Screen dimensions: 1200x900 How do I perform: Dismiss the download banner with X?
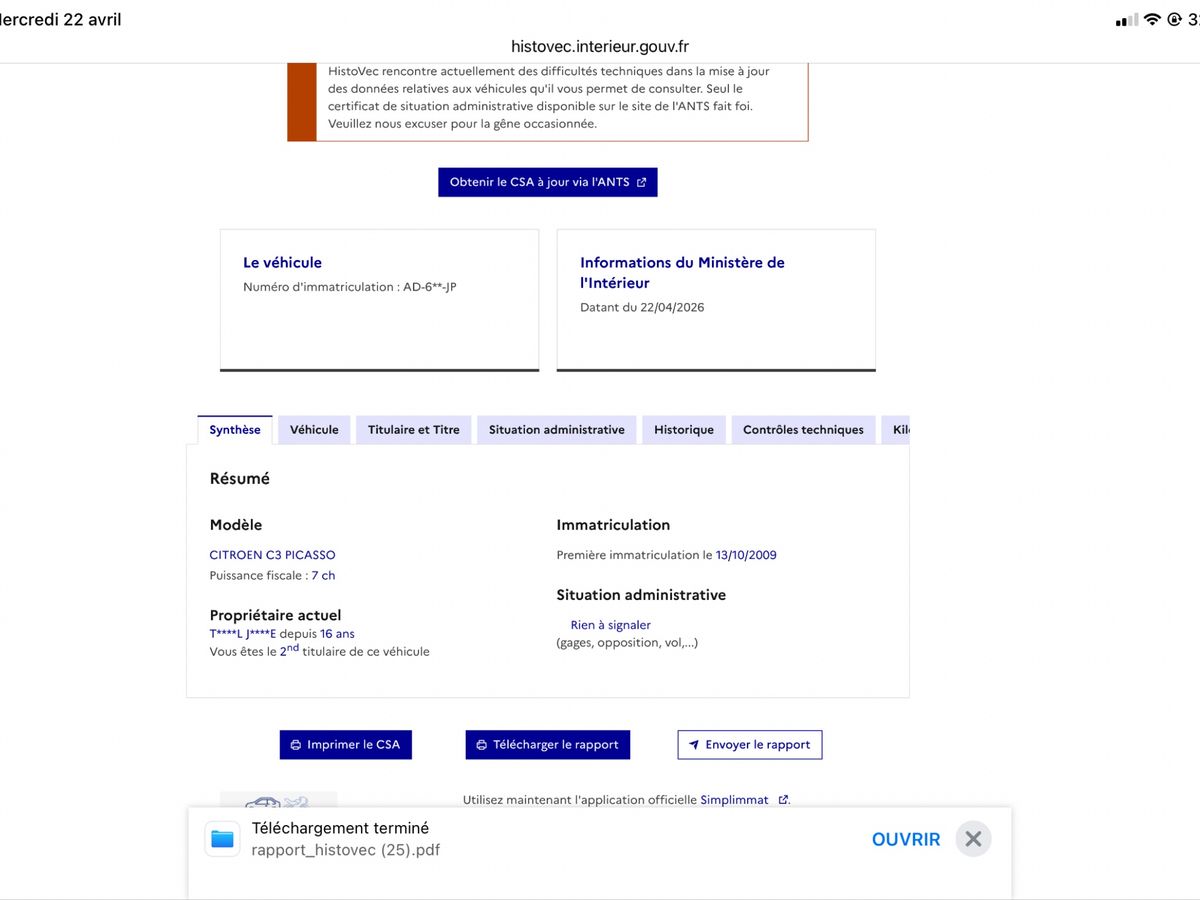tap(973, 839)
